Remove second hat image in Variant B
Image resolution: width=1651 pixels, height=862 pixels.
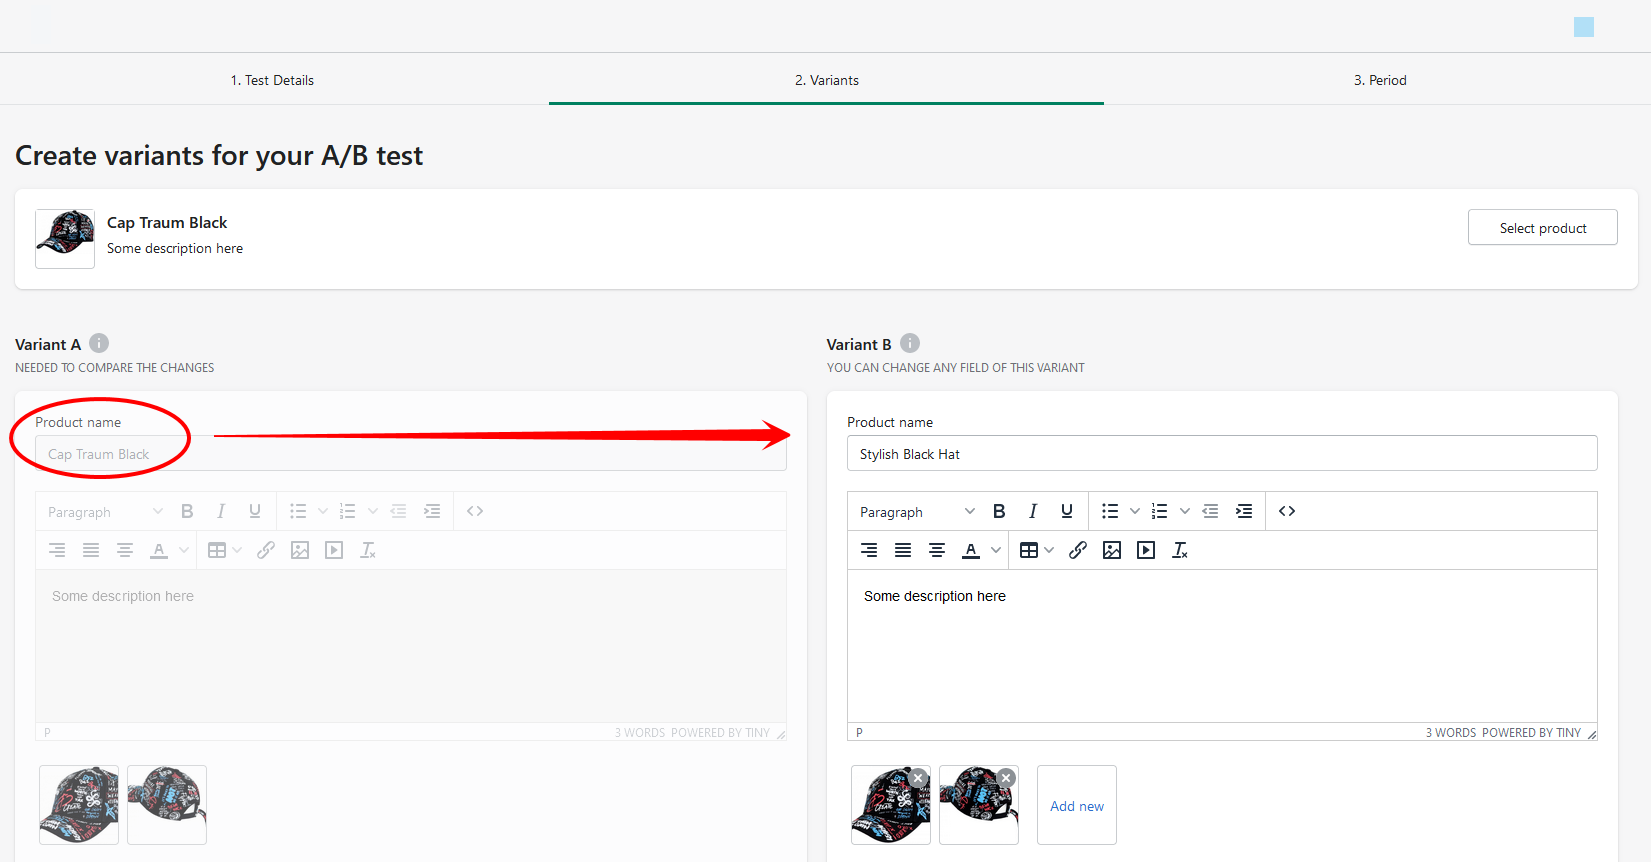click(x=1006, y=778)
